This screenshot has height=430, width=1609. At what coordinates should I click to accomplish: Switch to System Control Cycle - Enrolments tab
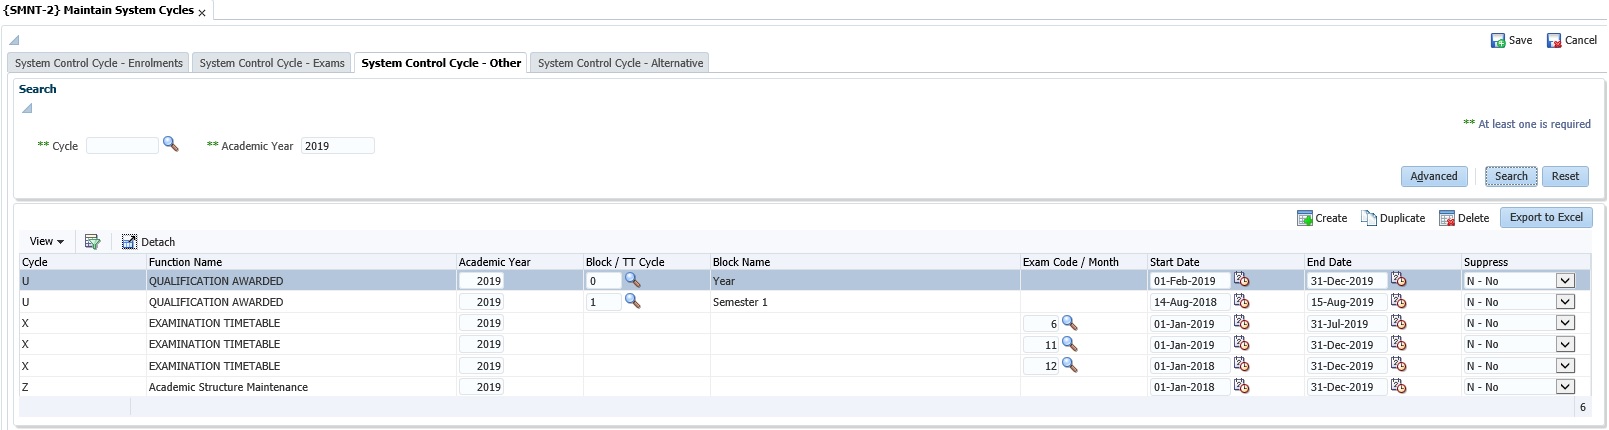pos(99,63)
